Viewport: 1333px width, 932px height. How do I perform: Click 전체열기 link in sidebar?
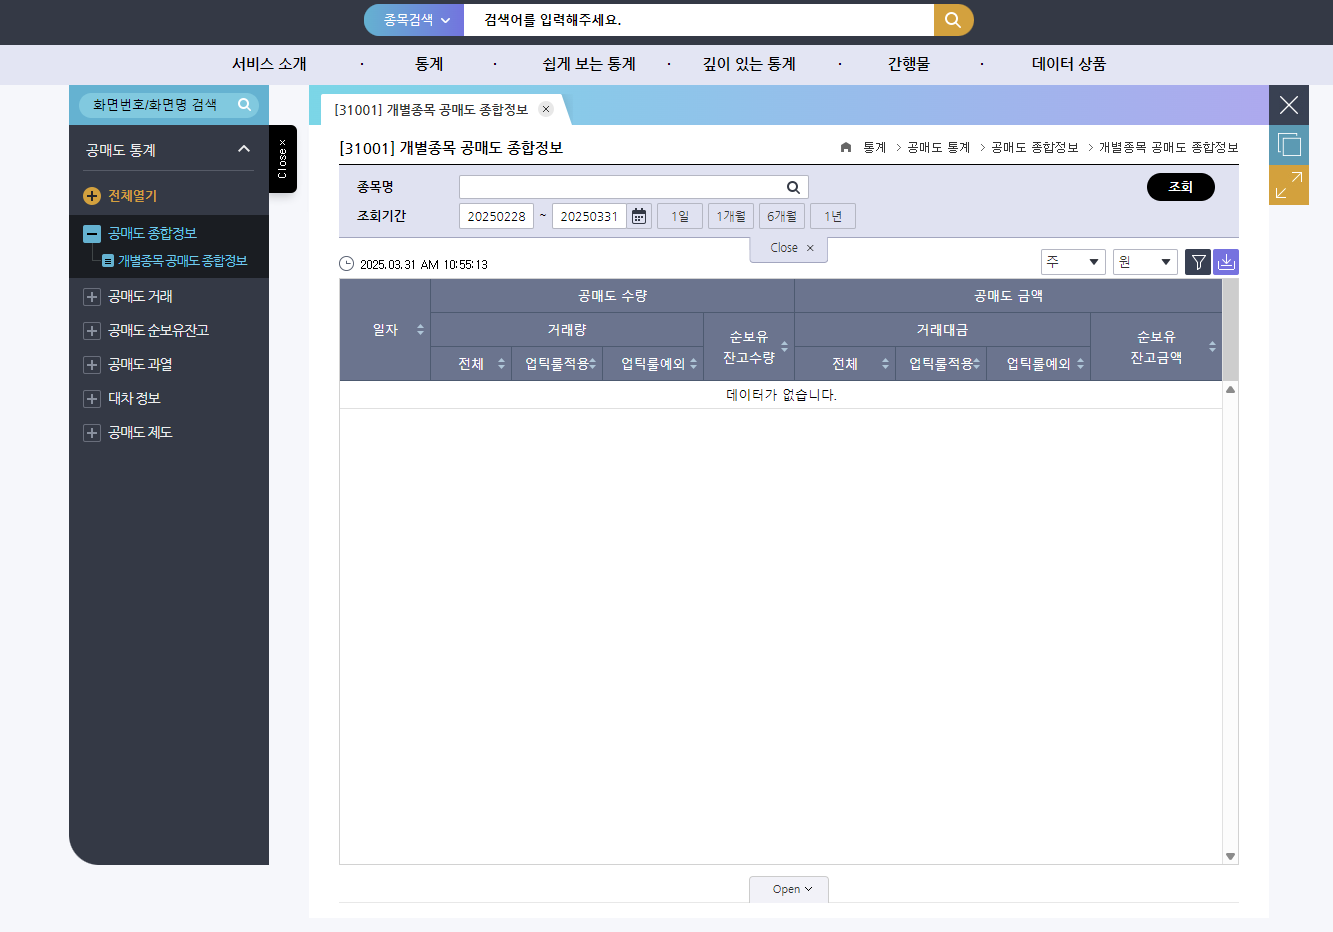(x=133, y=196)
